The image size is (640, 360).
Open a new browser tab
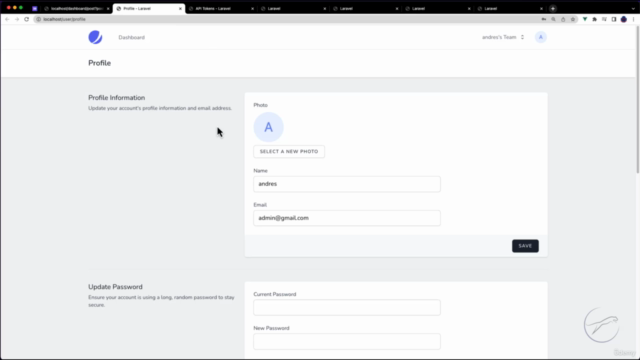(x=553, y=9)
